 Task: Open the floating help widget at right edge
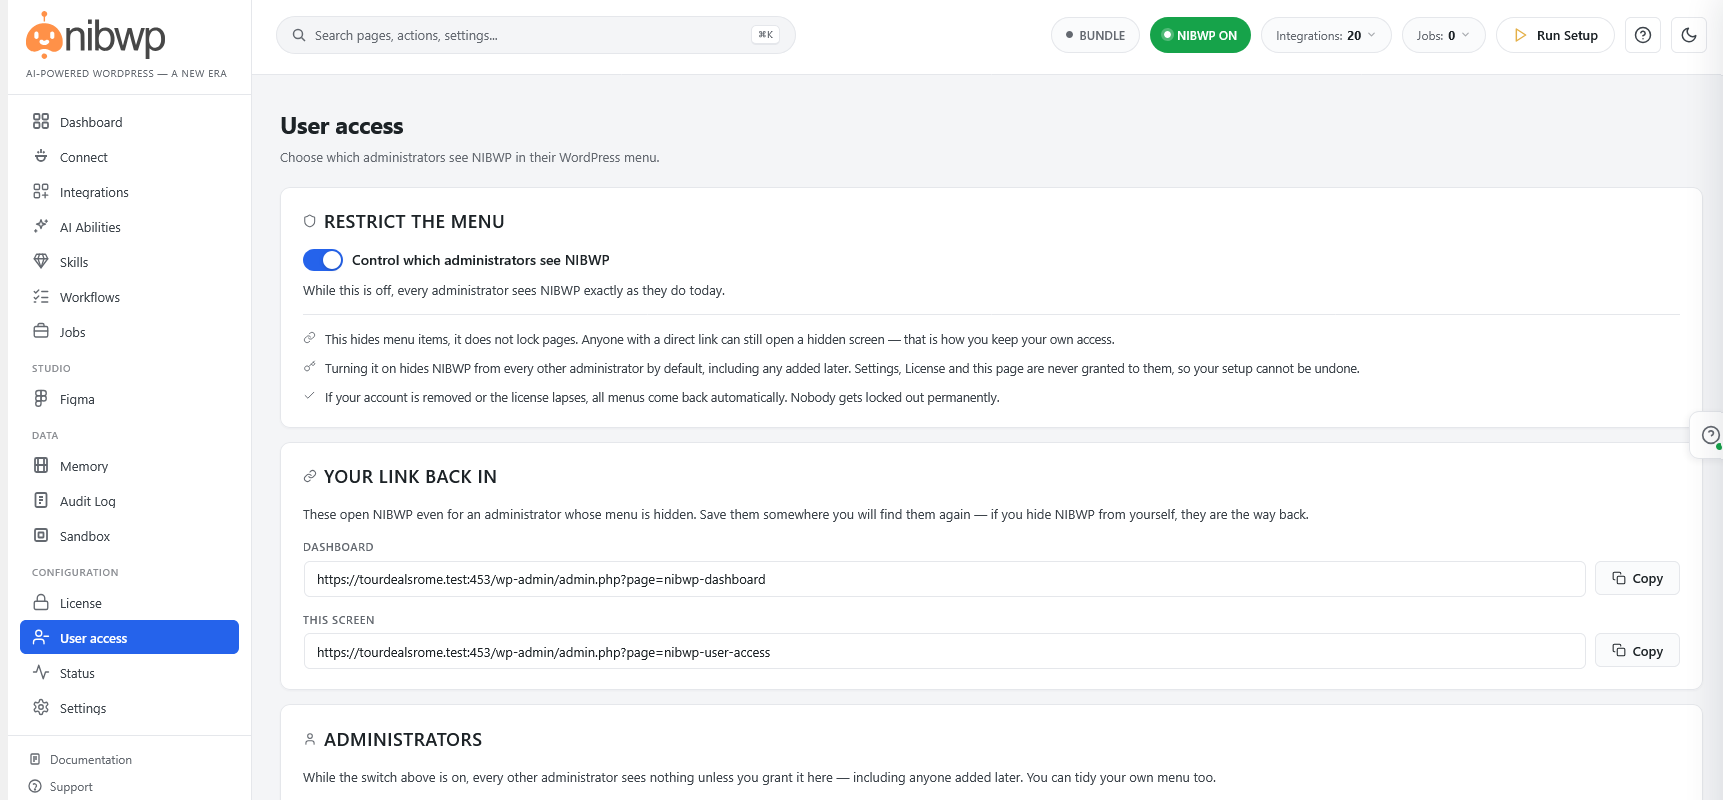[1710, 435]
